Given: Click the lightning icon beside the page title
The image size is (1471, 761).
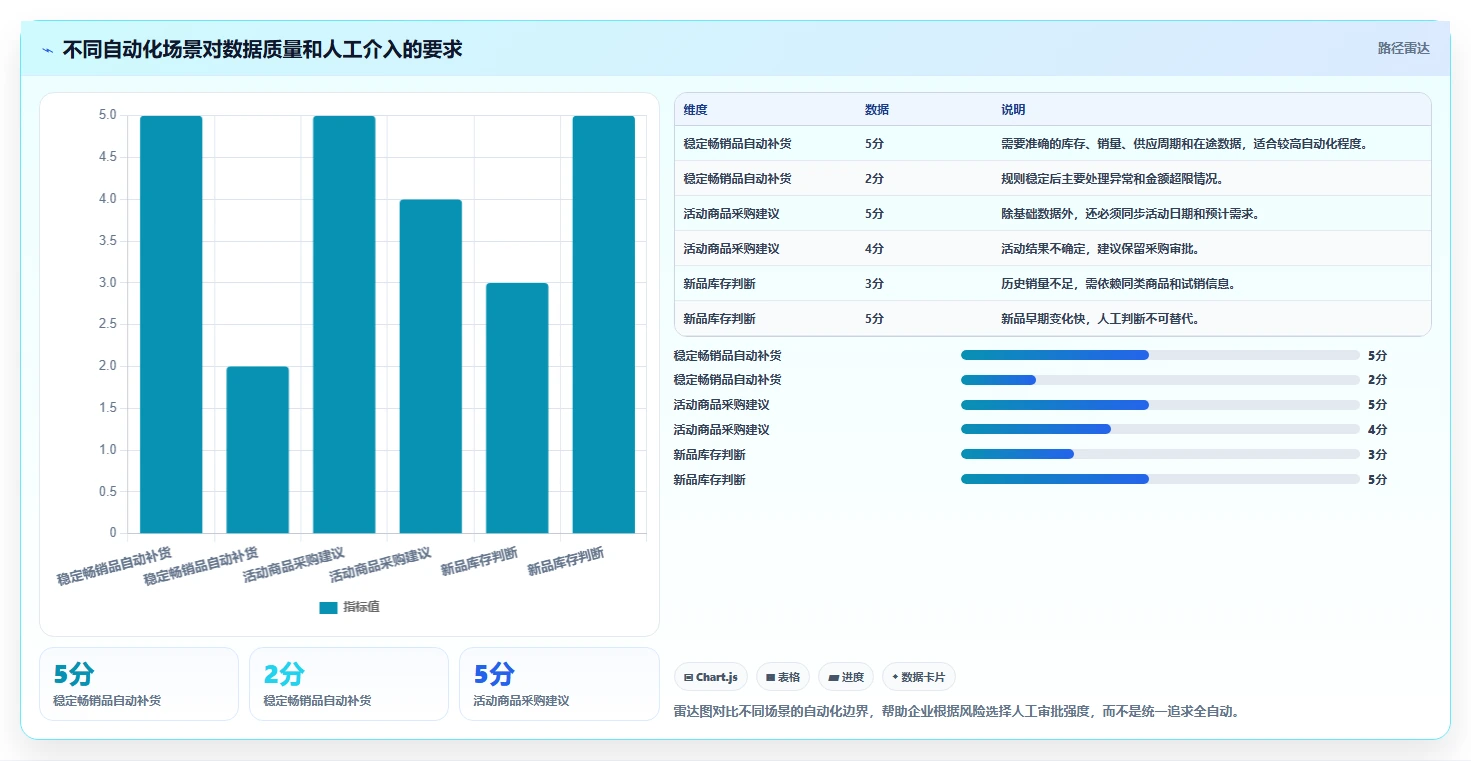Looking at the screenshot, I should (x=47, y=50).
